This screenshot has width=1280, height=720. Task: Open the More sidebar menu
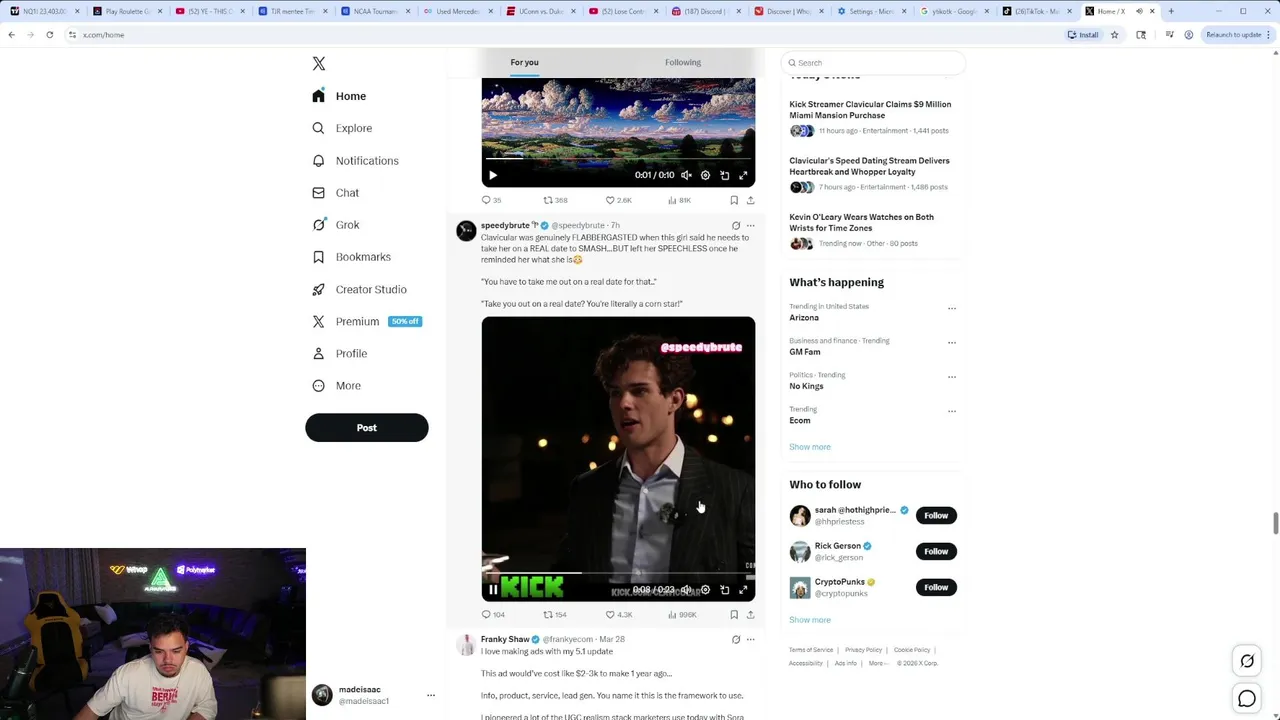click(x=336, y=385)
